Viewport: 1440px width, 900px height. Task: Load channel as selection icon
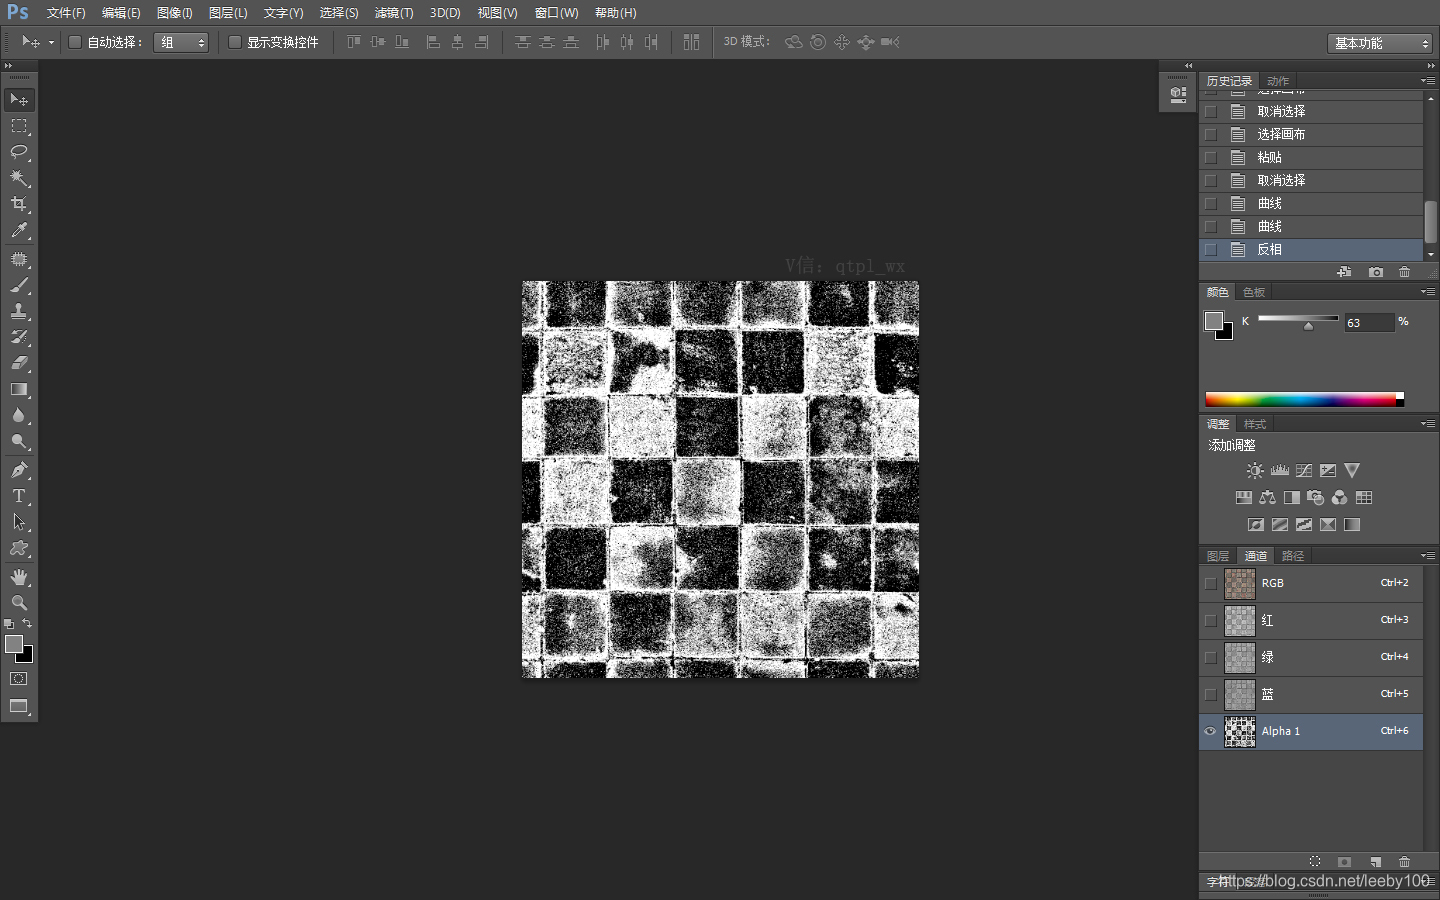[x=1315, y=862]
